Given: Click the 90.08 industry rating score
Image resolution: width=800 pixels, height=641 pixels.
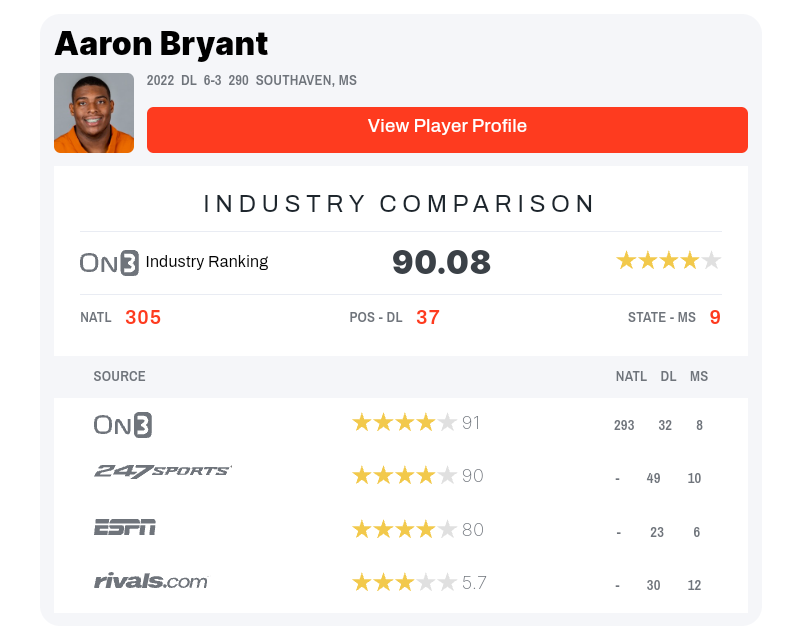Looking at the screenshot, I should pyautogui.click(x=441, y=262).
